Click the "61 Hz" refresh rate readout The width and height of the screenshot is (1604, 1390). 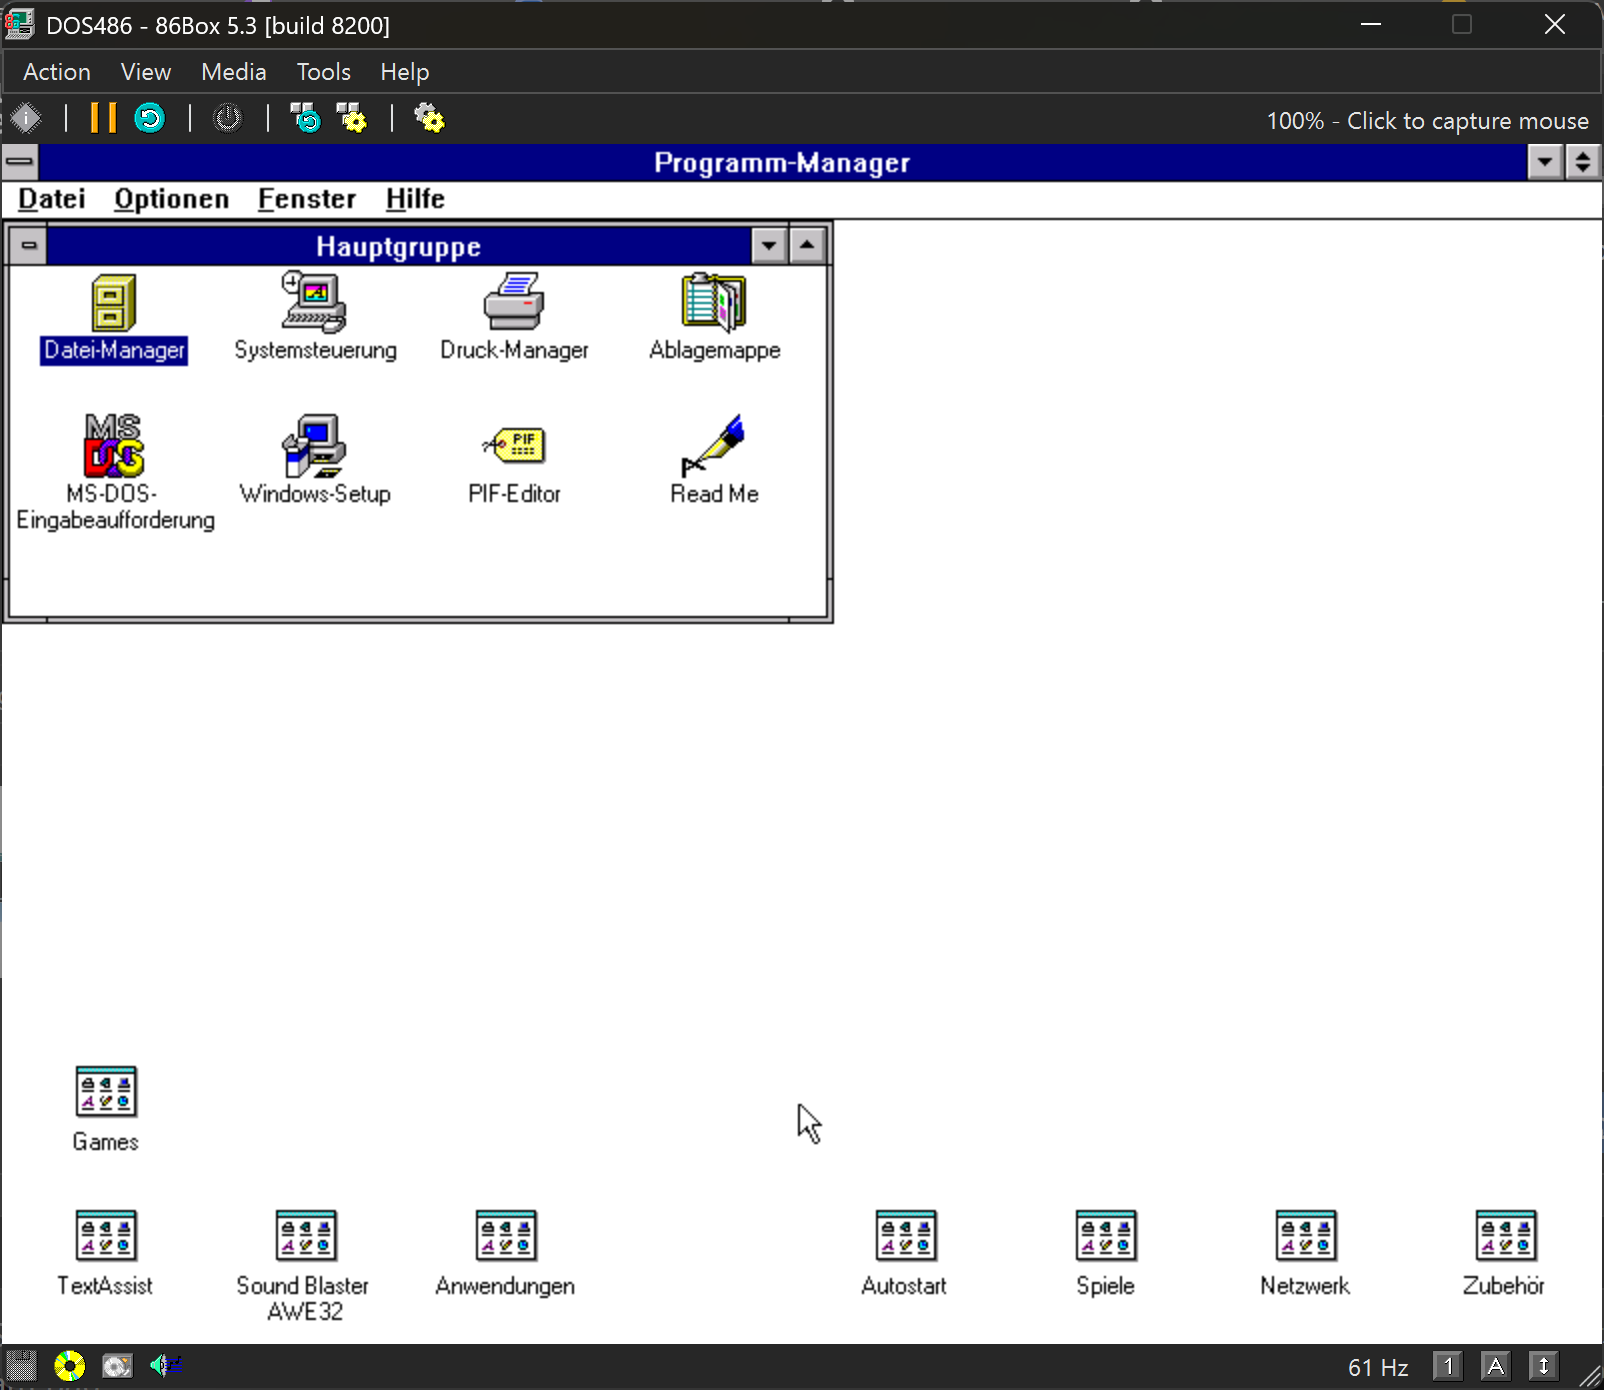click(x=1378, y=1367)
